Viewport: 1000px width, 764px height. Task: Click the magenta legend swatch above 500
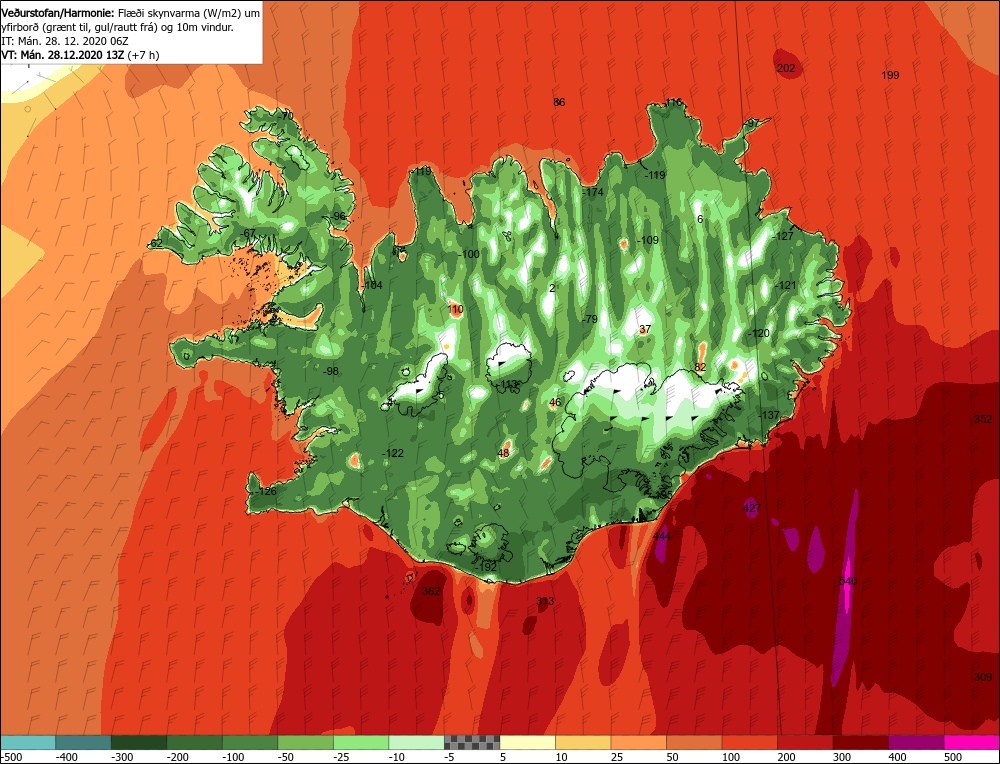click(x=972, y=742)
